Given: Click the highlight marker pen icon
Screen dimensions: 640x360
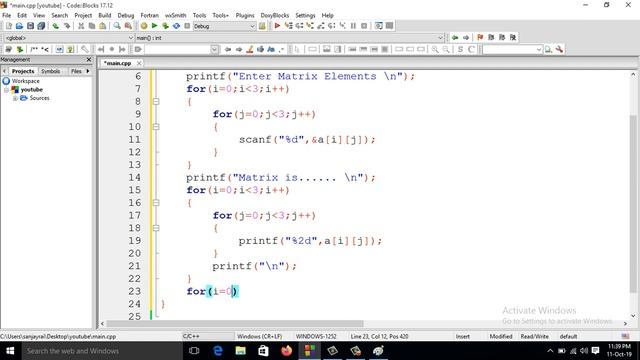Looking at the screenshot, I should tap(249, 49).
